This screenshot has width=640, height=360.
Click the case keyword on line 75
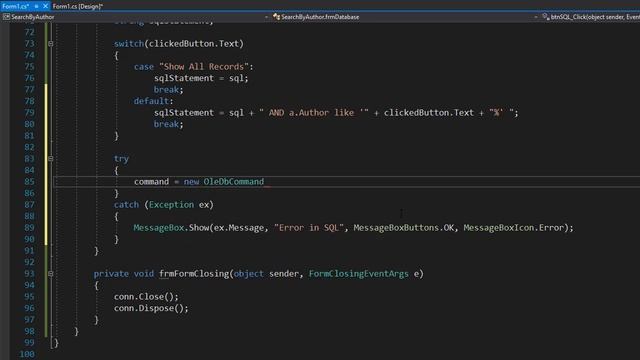click(x=144, y=67)
